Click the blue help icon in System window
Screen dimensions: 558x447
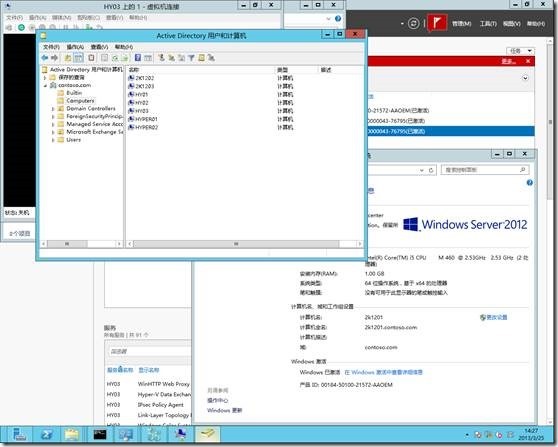pyautogui.click(x=530, y=183)
